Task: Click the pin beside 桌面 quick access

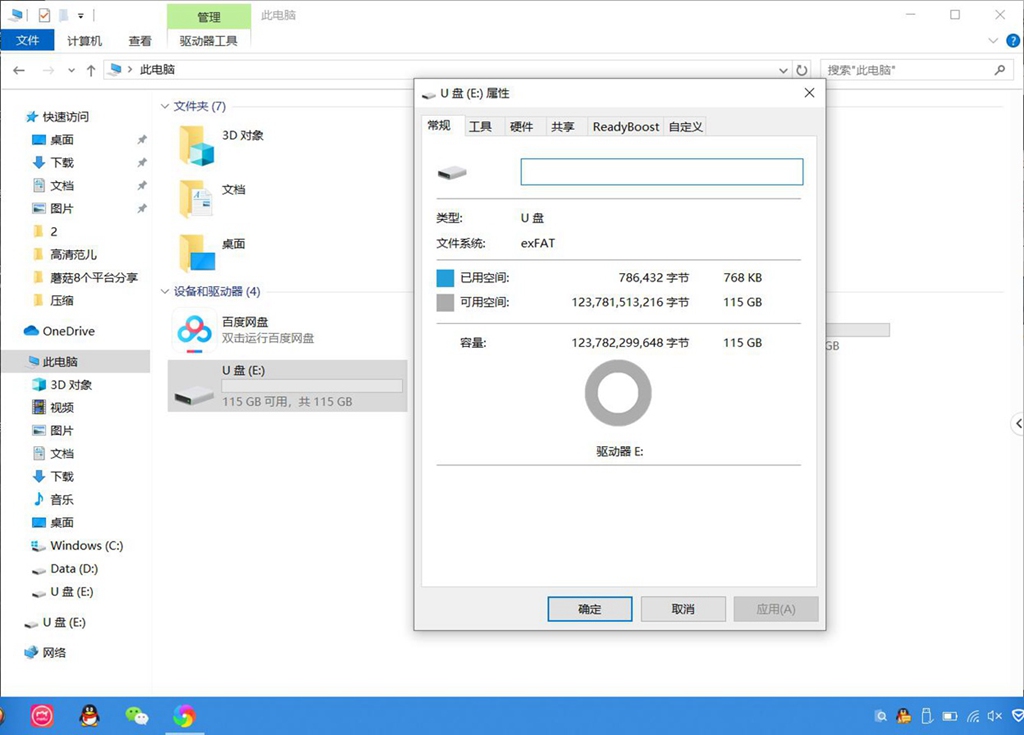Action: 142,140
